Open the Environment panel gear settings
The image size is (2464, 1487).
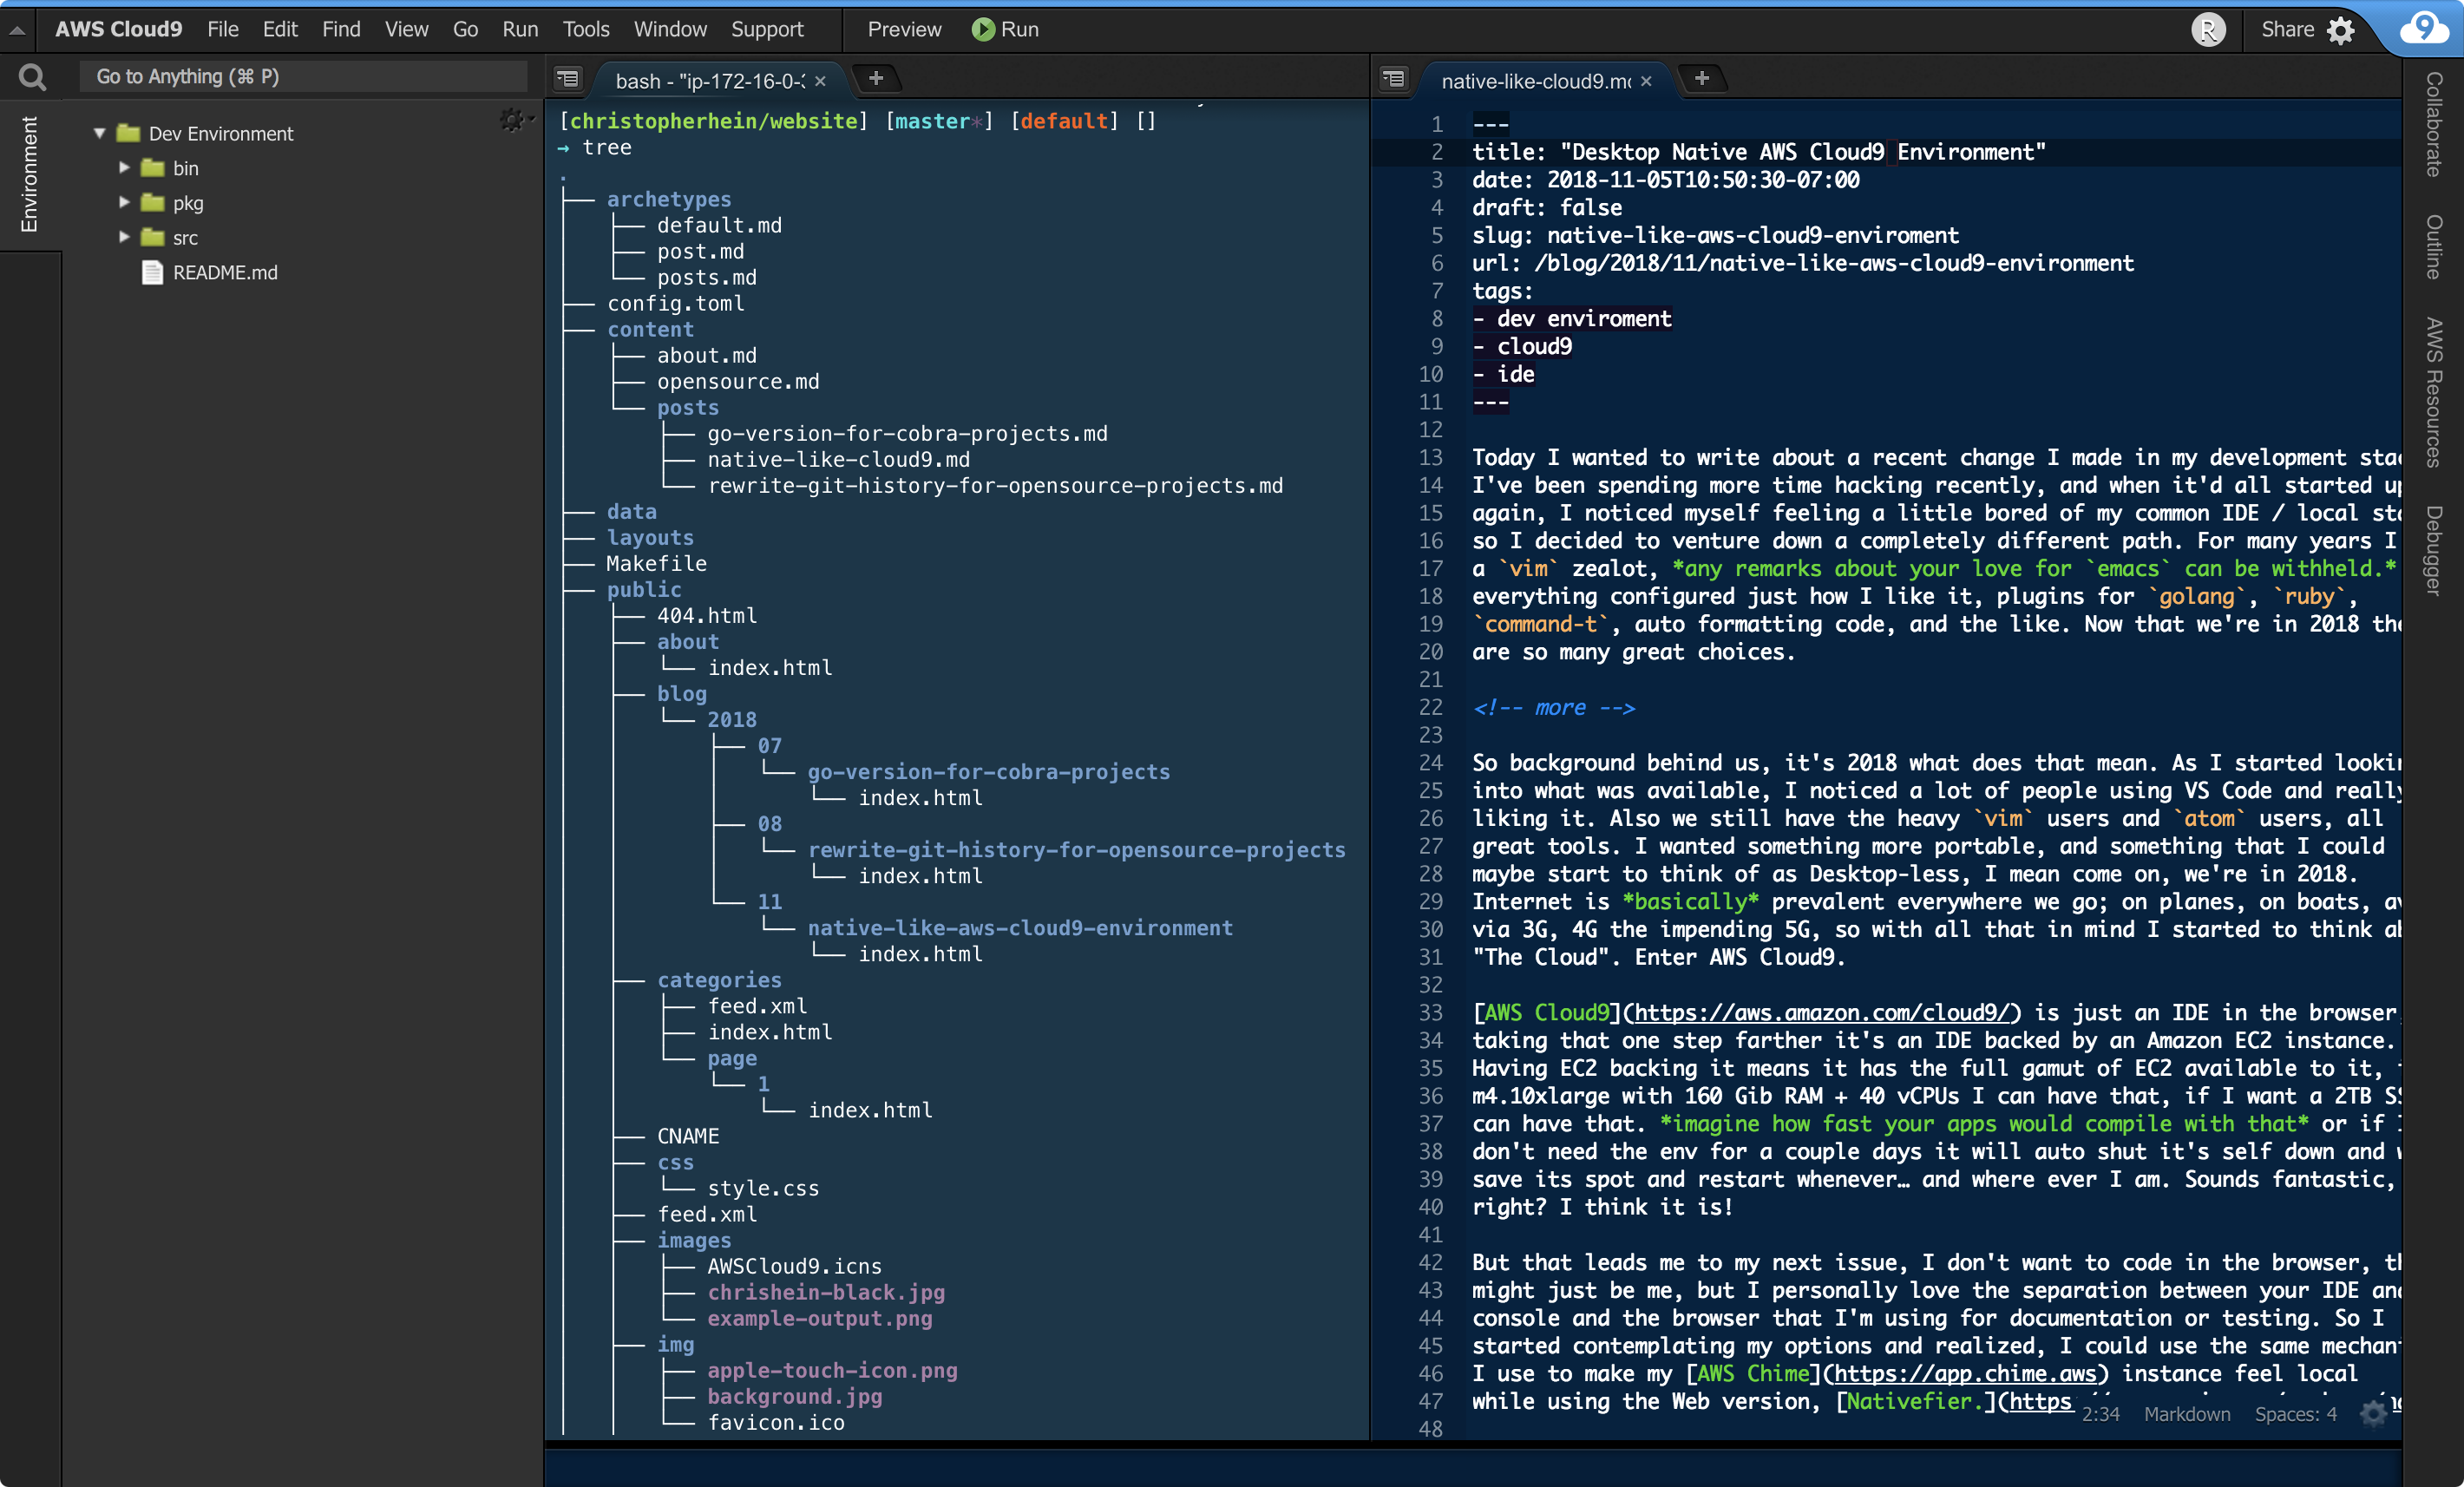click(514, 120)
